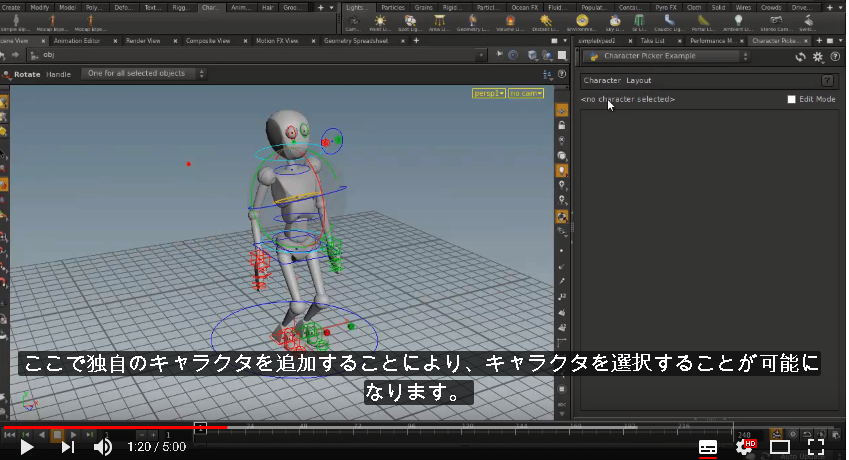Play the YouTube video
849x460 pixels.
[x=27, y=447]
